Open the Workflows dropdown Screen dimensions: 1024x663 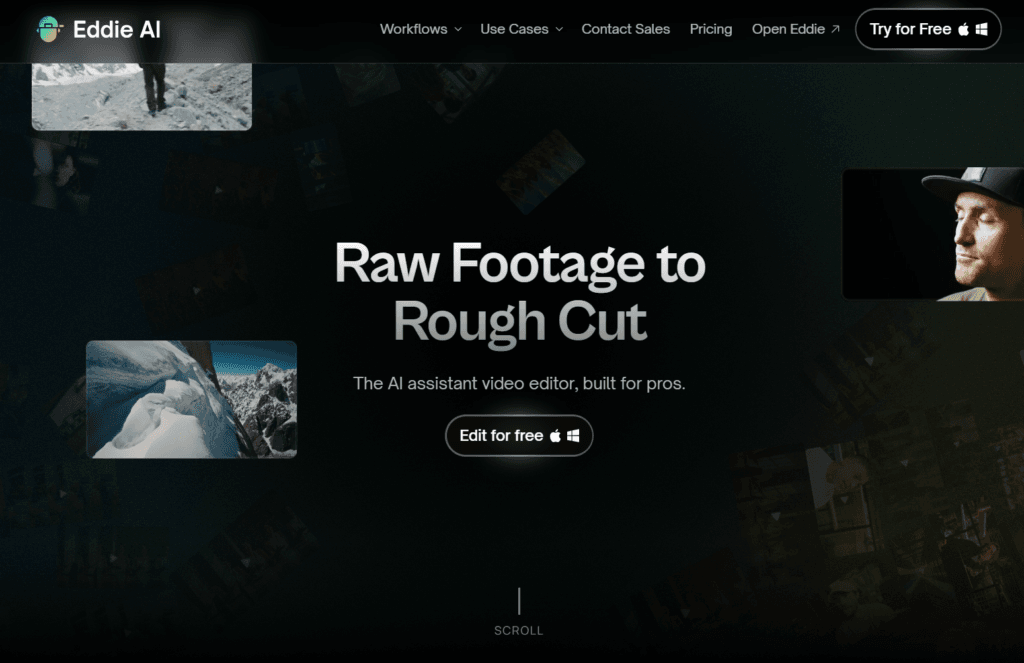click(x=412, y=29)
